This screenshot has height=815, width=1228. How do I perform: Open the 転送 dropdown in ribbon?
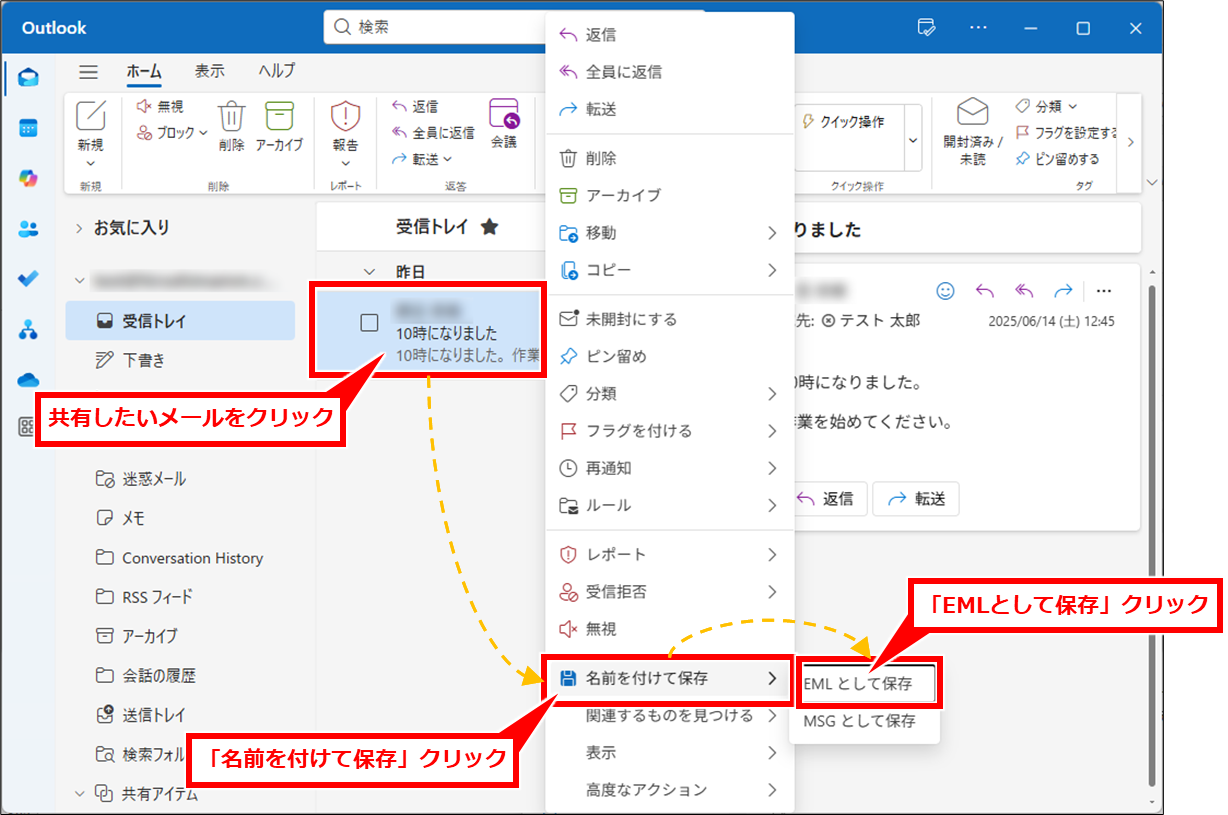[x=447, y=159]
